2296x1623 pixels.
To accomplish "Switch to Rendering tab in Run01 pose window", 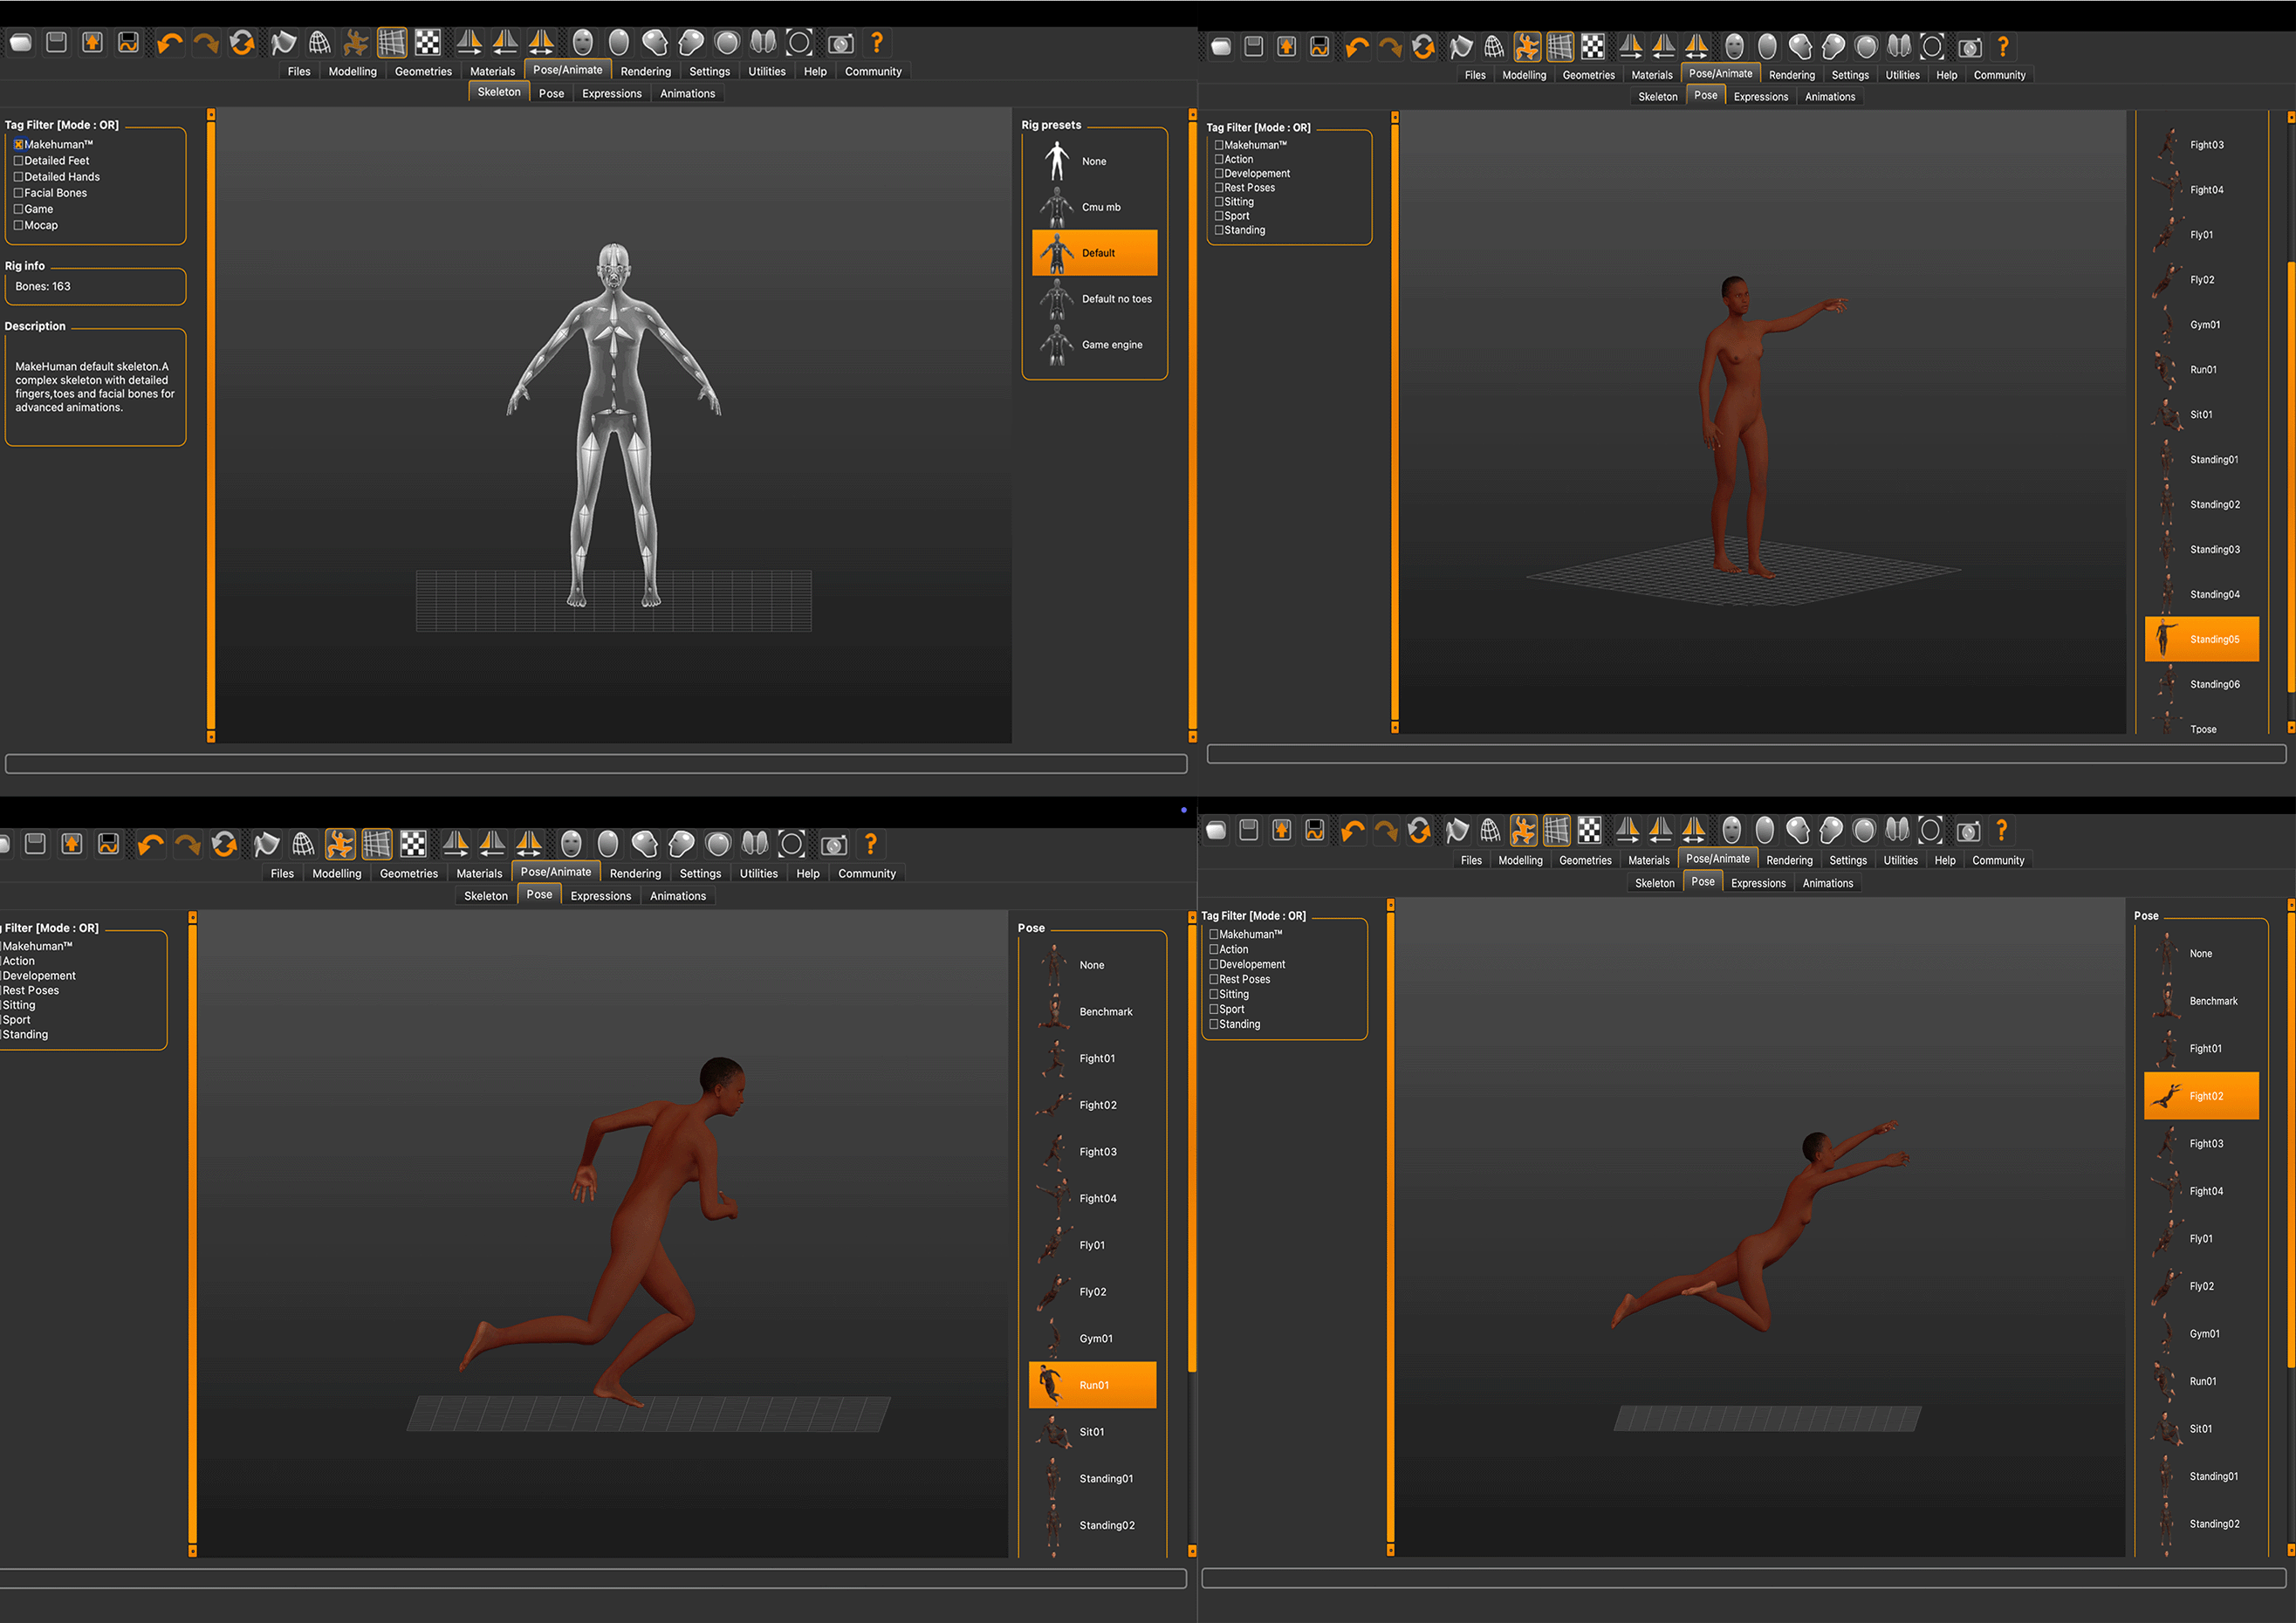I will tap(635, 874).
